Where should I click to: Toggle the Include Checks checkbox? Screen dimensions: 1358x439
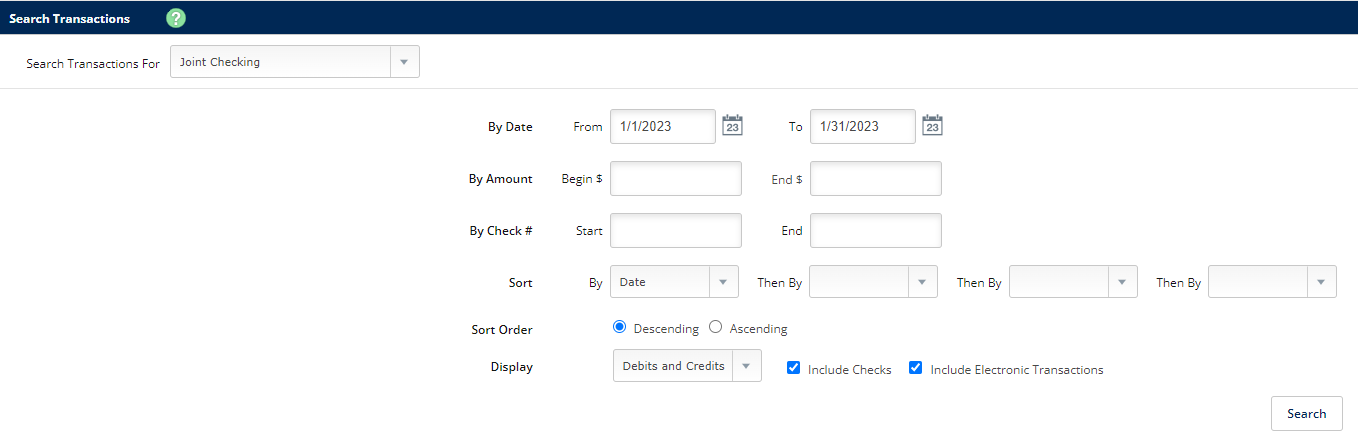[793, 368]
